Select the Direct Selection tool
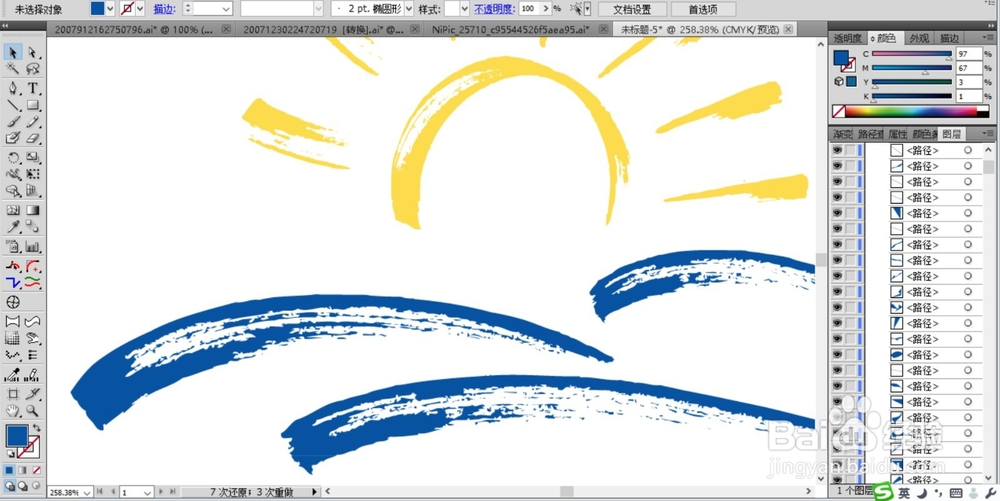The height and width of the screenshot is (501, 1000). pyautogui.click(x=33, y=52)
